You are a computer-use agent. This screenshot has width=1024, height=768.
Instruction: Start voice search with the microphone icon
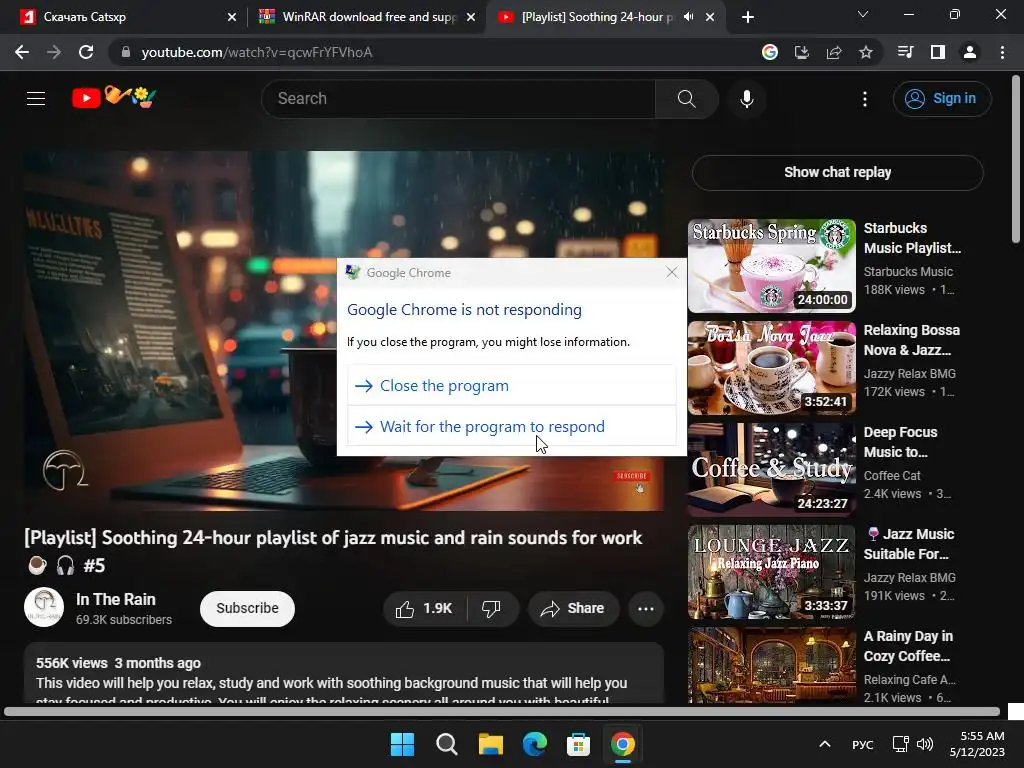(746, 99)
